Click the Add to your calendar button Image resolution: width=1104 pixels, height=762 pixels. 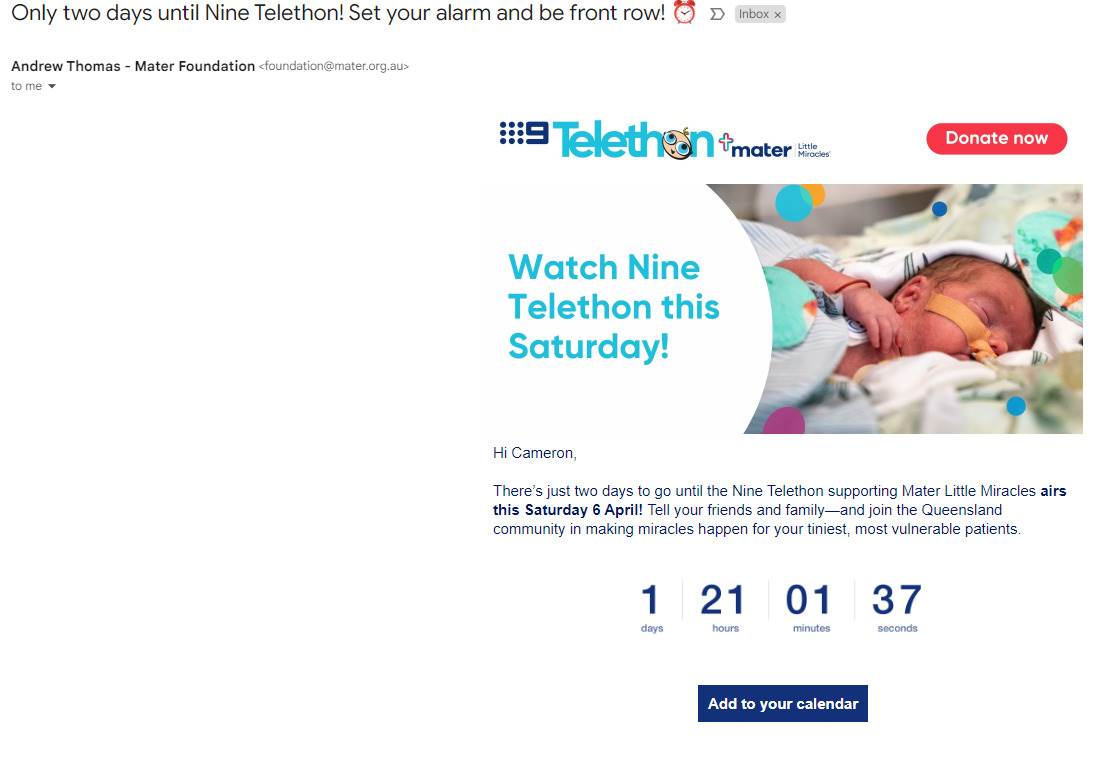click(x=782, y=704)
